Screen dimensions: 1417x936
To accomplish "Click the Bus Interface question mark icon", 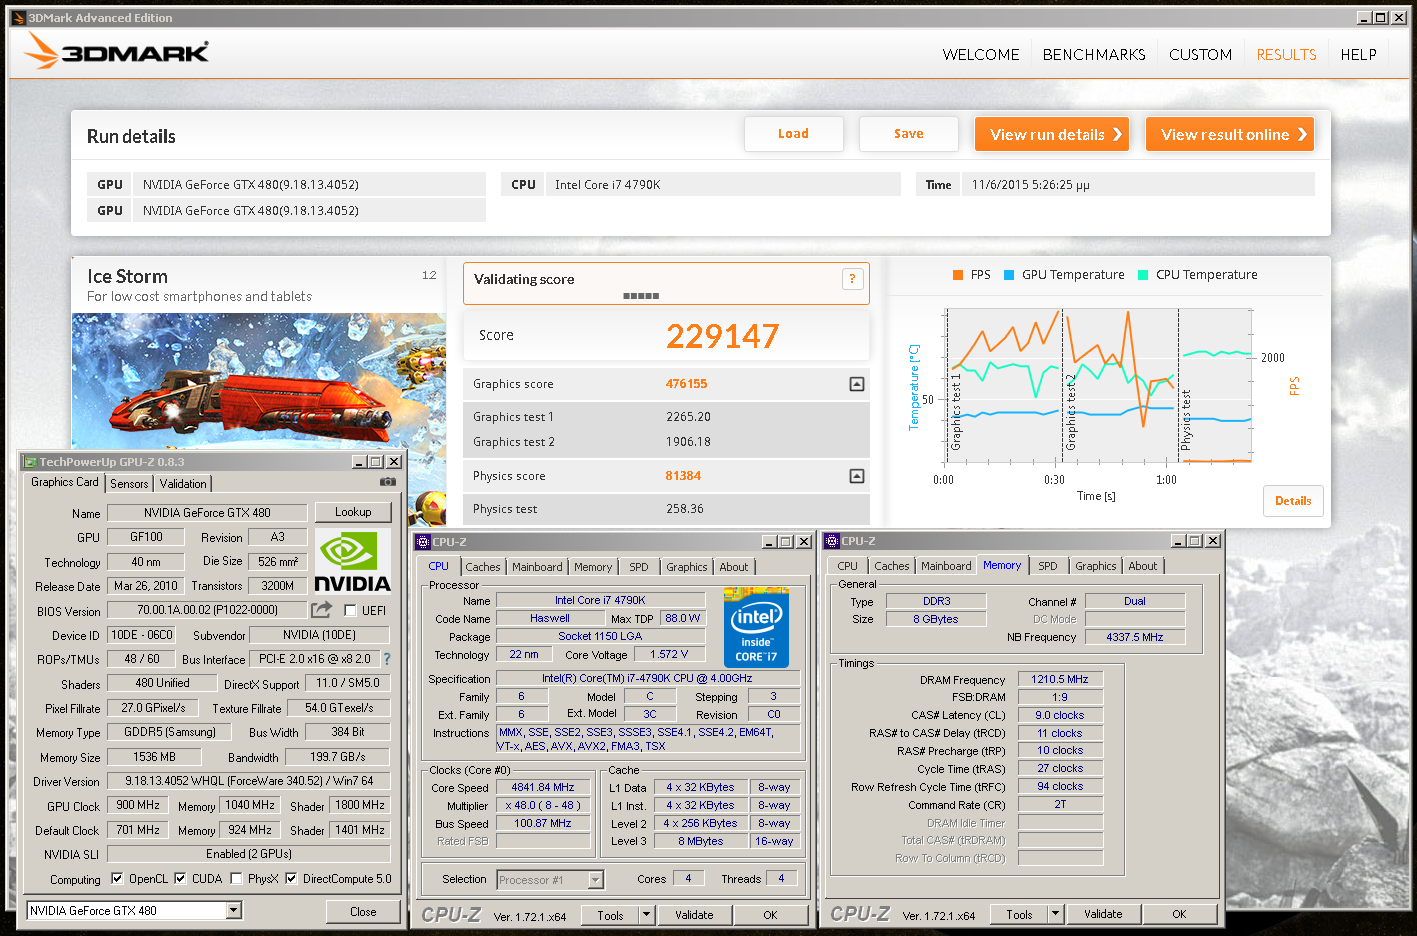I will point(387,659).
